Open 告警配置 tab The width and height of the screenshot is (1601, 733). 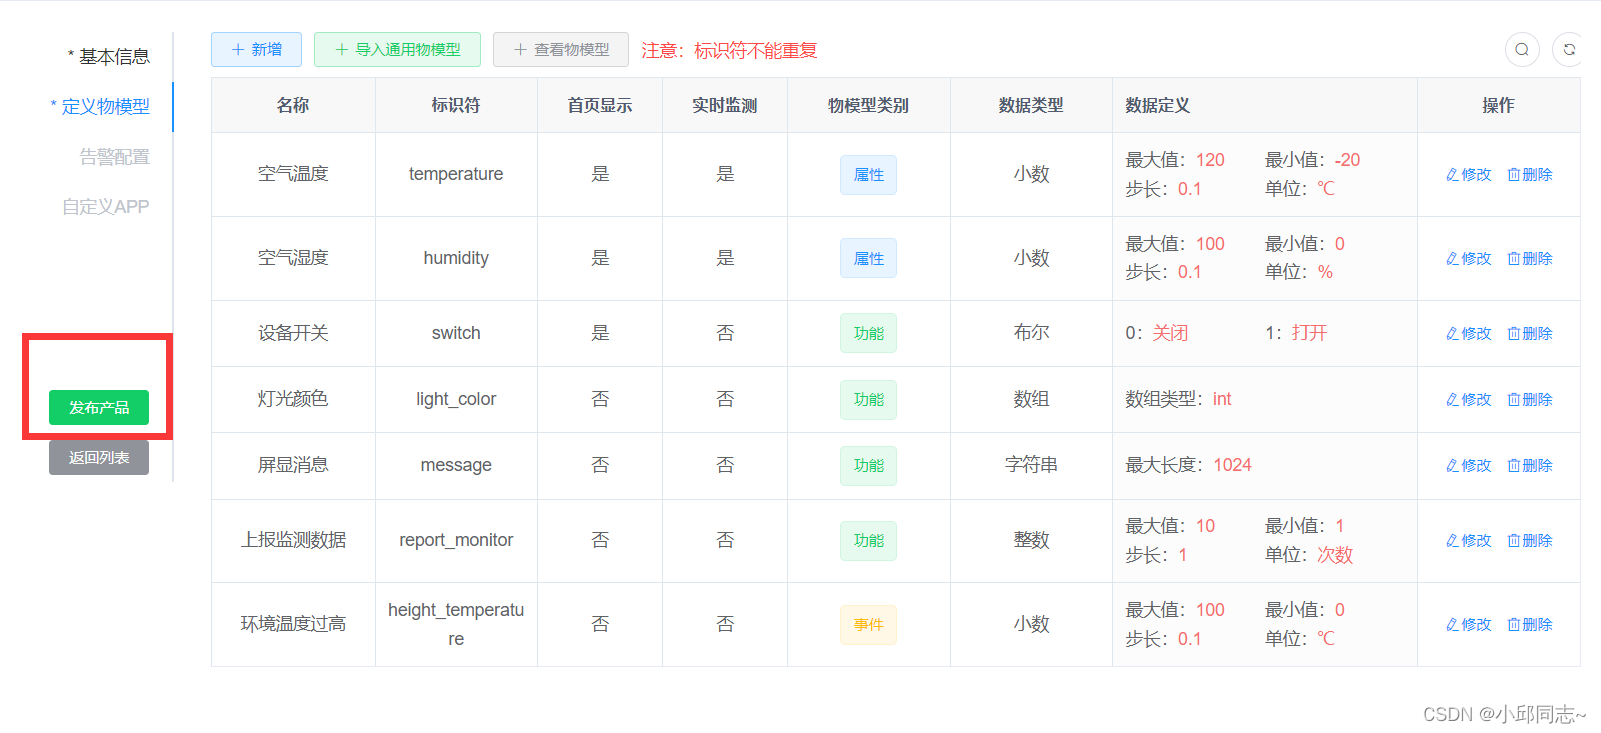pyautogui.click(x=114, y=157)
